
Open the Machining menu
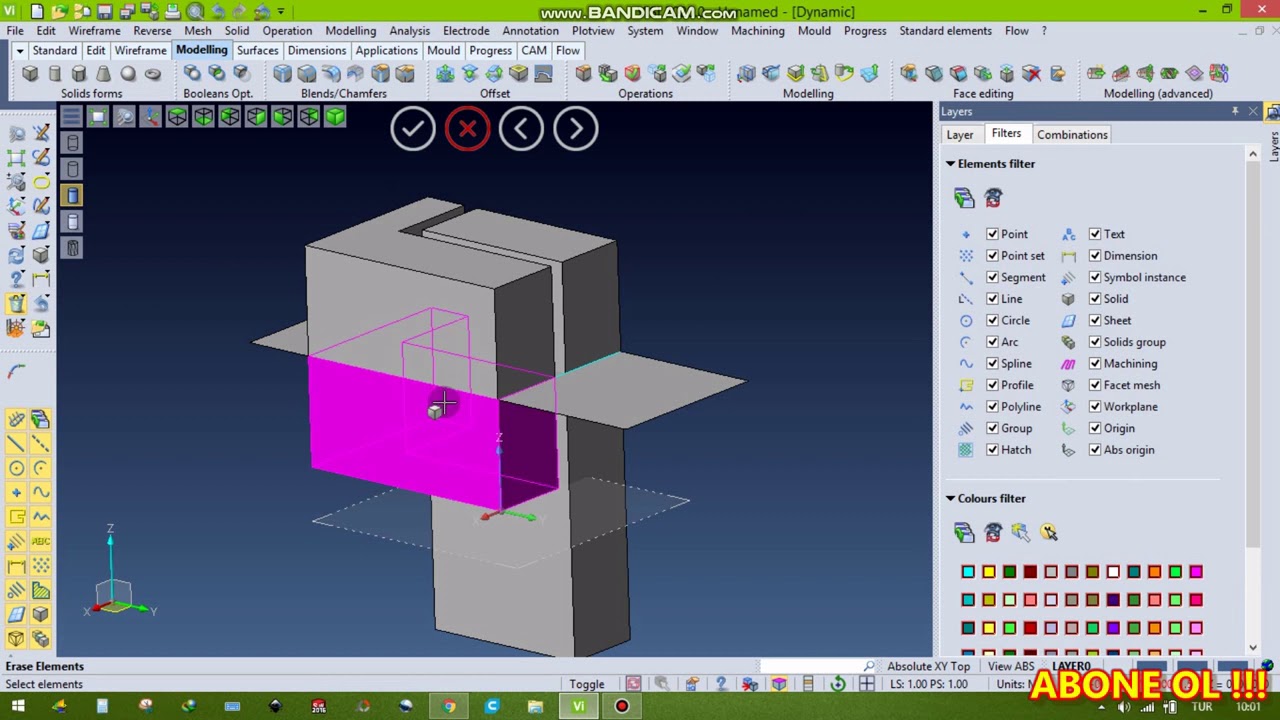(757, 31)
